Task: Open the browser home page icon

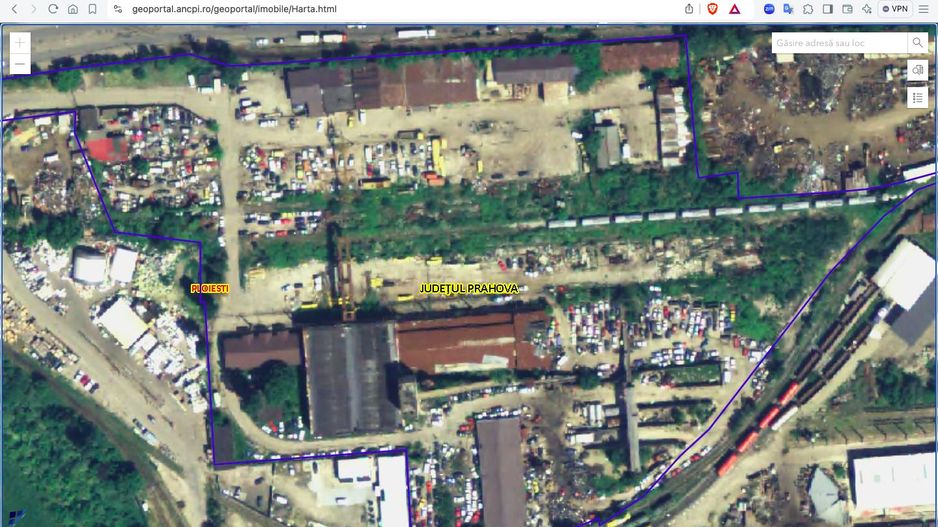Action: coord(73,9)
